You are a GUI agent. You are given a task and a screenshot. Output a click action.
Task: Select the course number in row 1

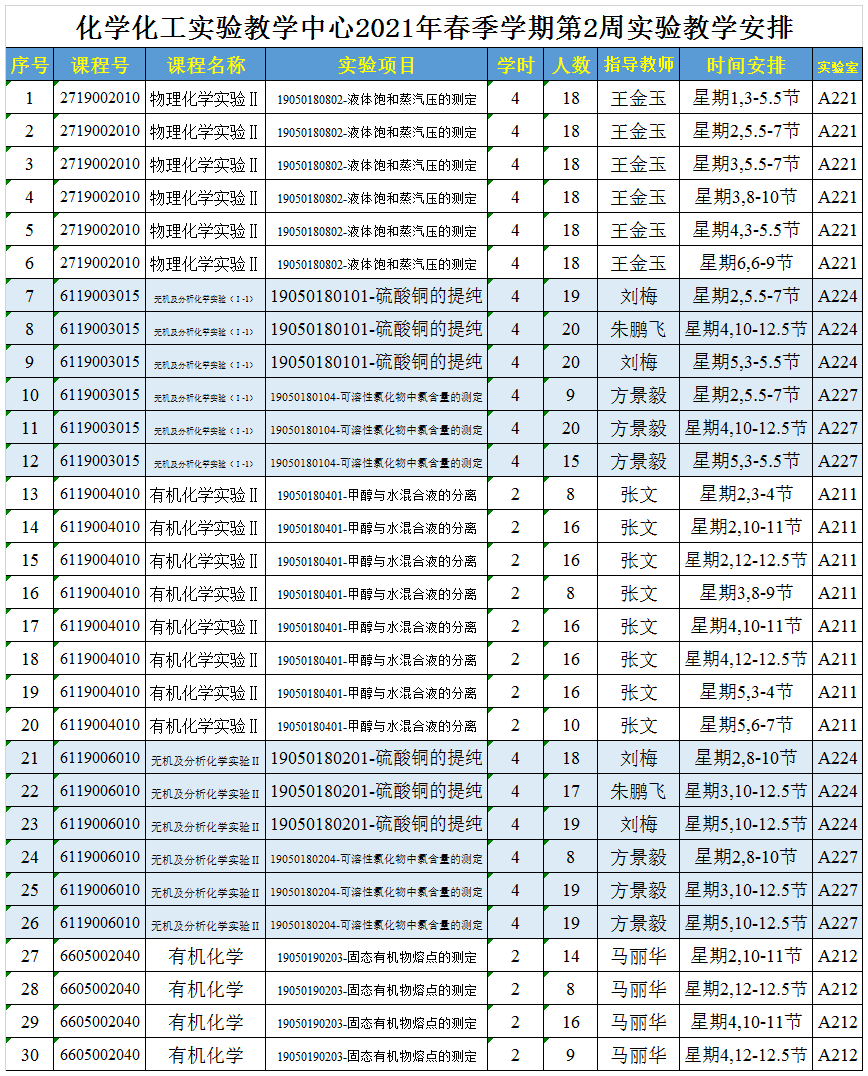pos(100,98)
